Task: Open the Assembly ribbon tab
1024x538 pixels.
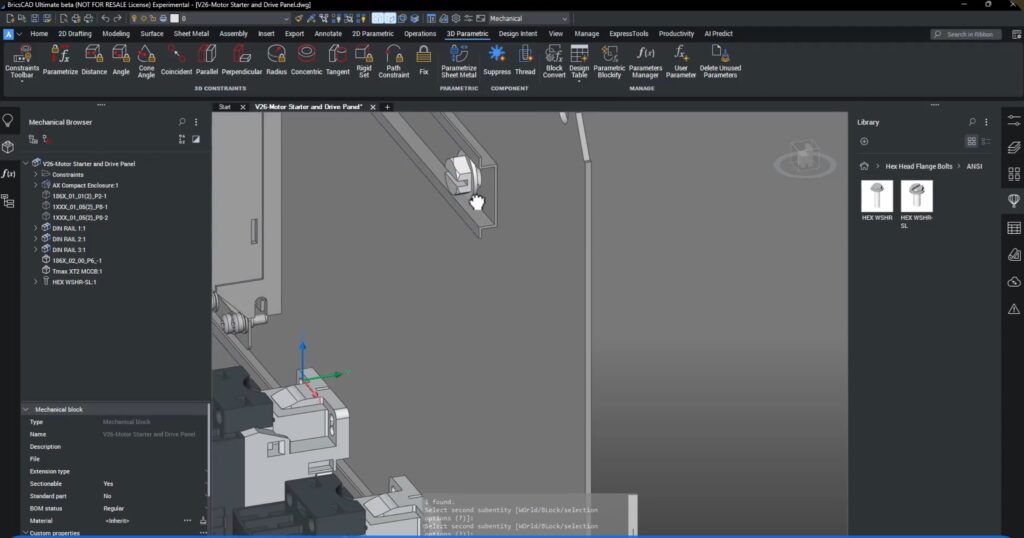Action: [x=233, y=33]
